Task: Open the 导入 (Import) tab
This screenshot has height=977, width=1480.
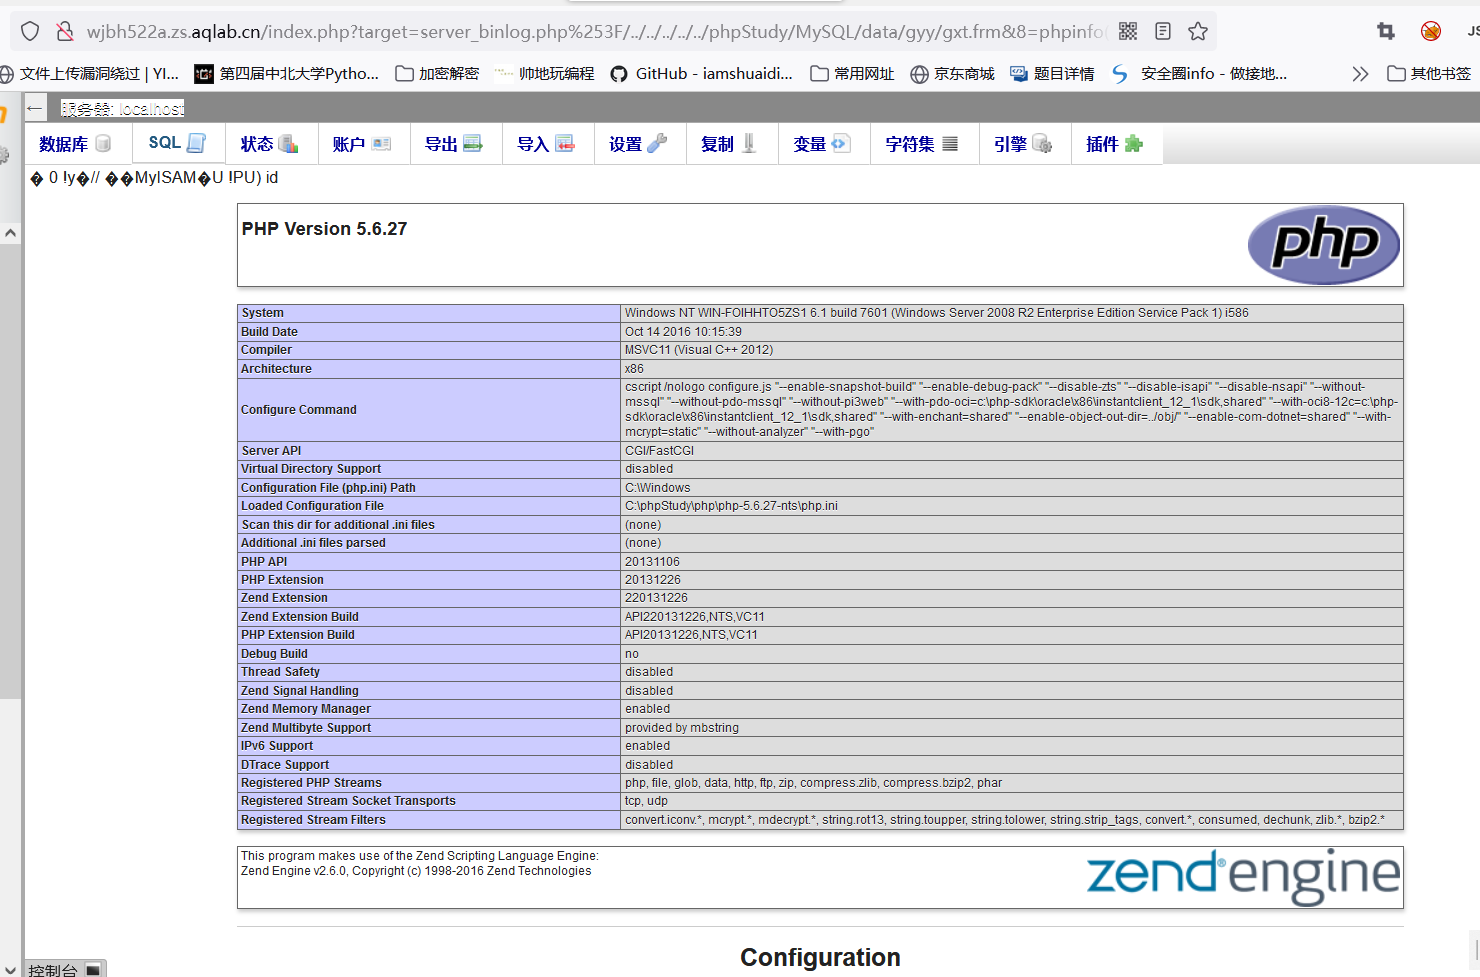Action: click(547, 144)
